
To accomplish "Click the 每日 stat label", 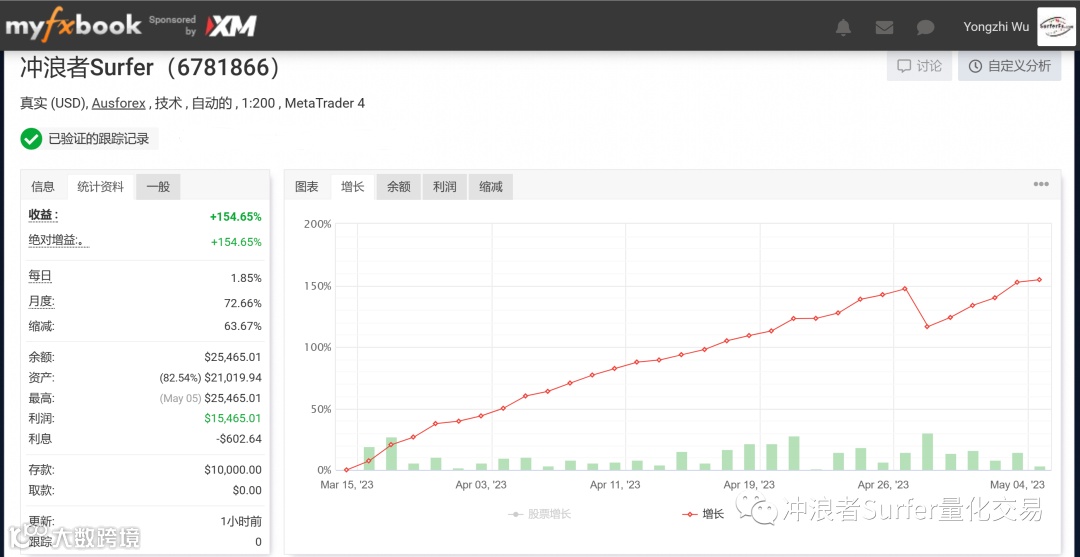I will (40, 277).
